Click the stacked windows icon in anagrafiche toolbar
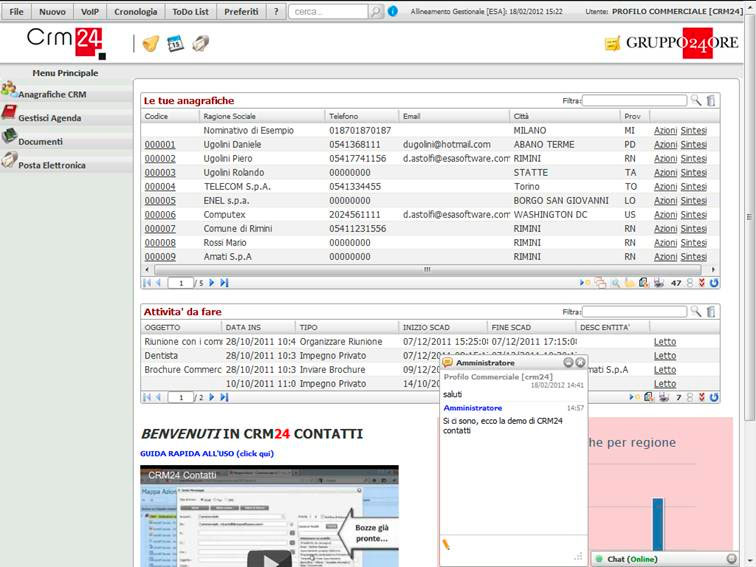 600,283
